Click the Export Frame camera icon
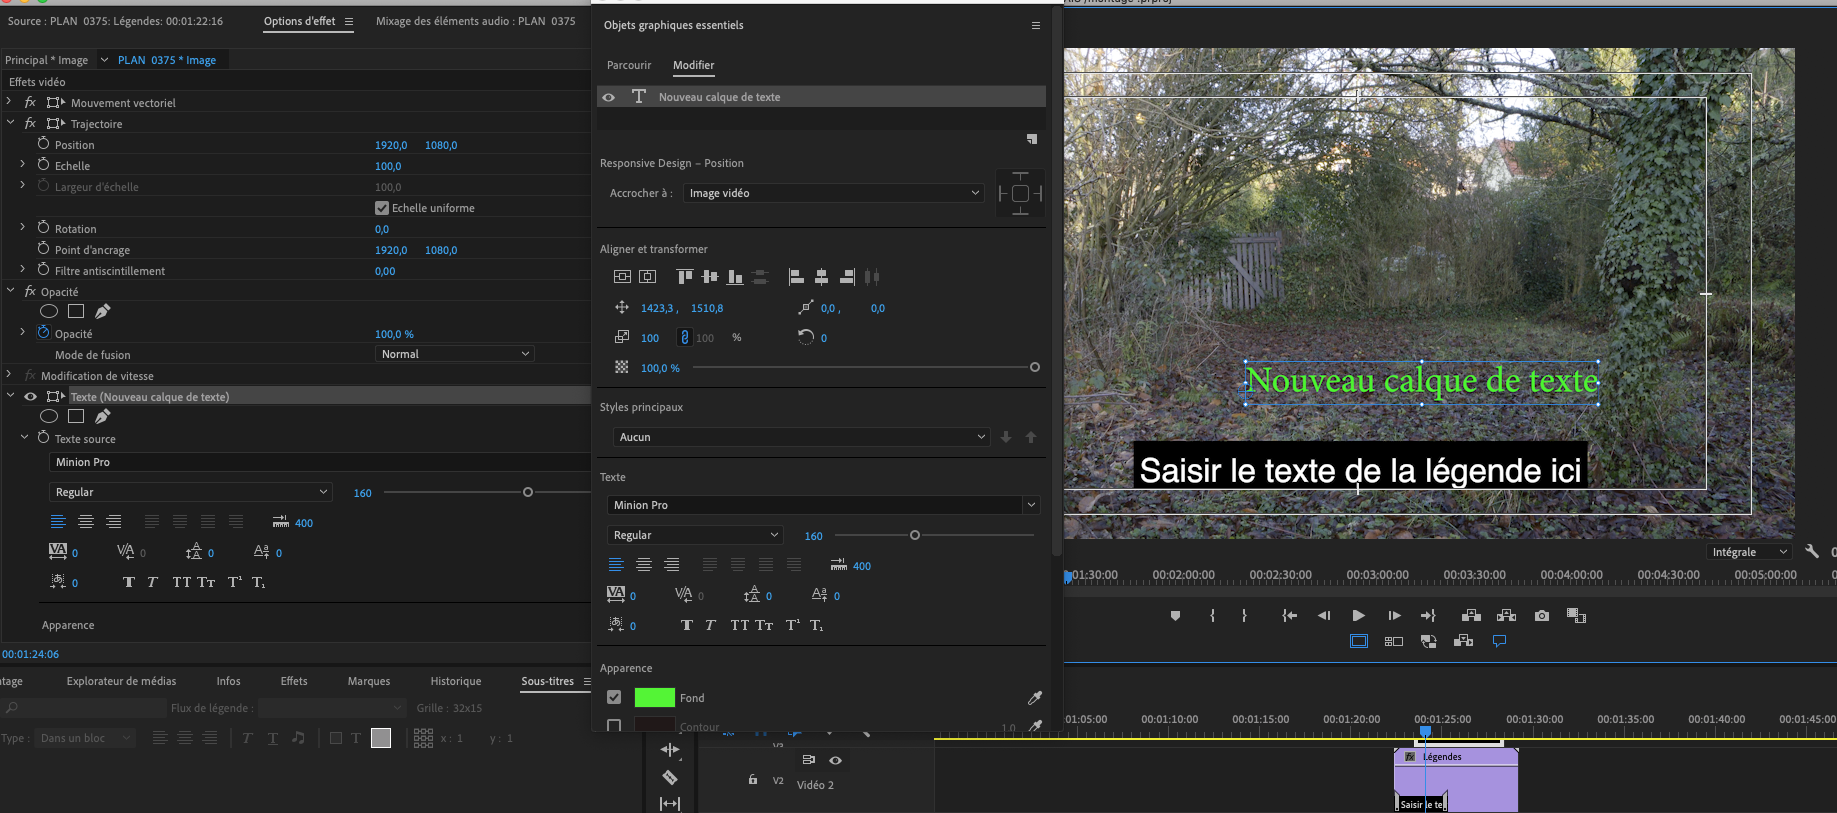The height and width of the screenshot is (813, 1837). pos(1541,616)
